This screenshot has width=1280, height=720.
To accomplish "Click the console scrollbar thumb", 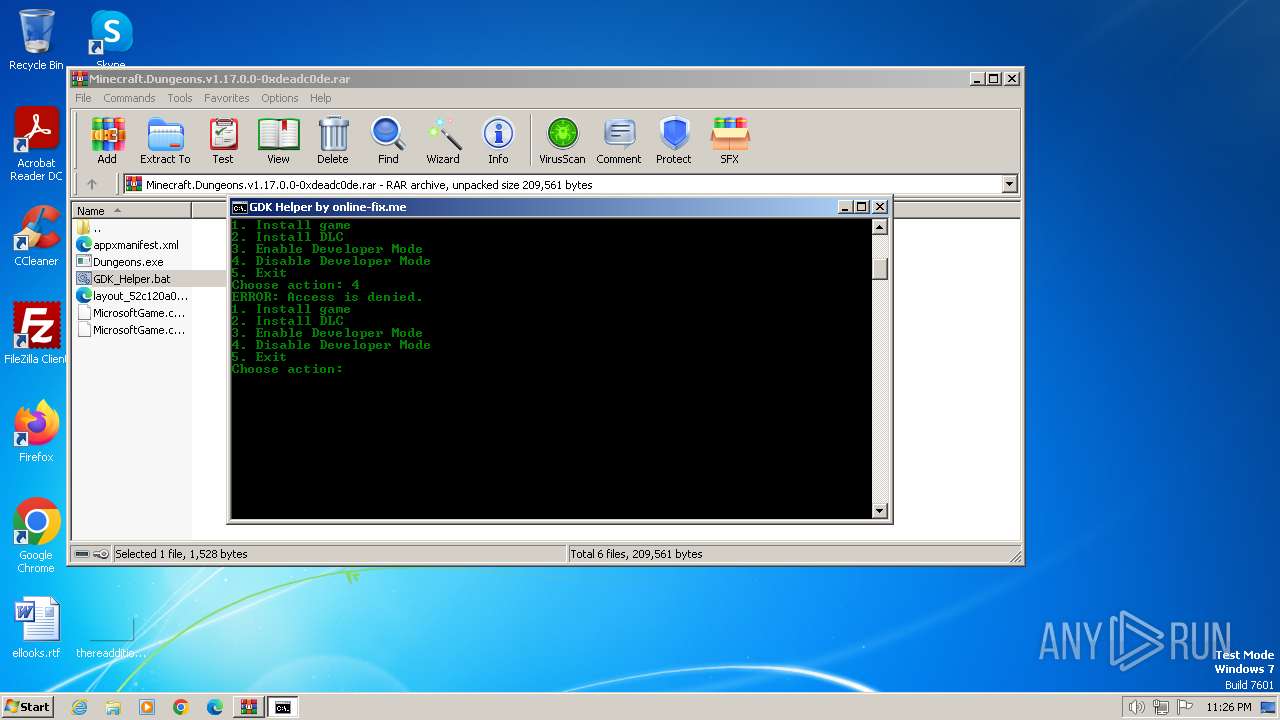I will pyautogui.click(x=880, y=269).
